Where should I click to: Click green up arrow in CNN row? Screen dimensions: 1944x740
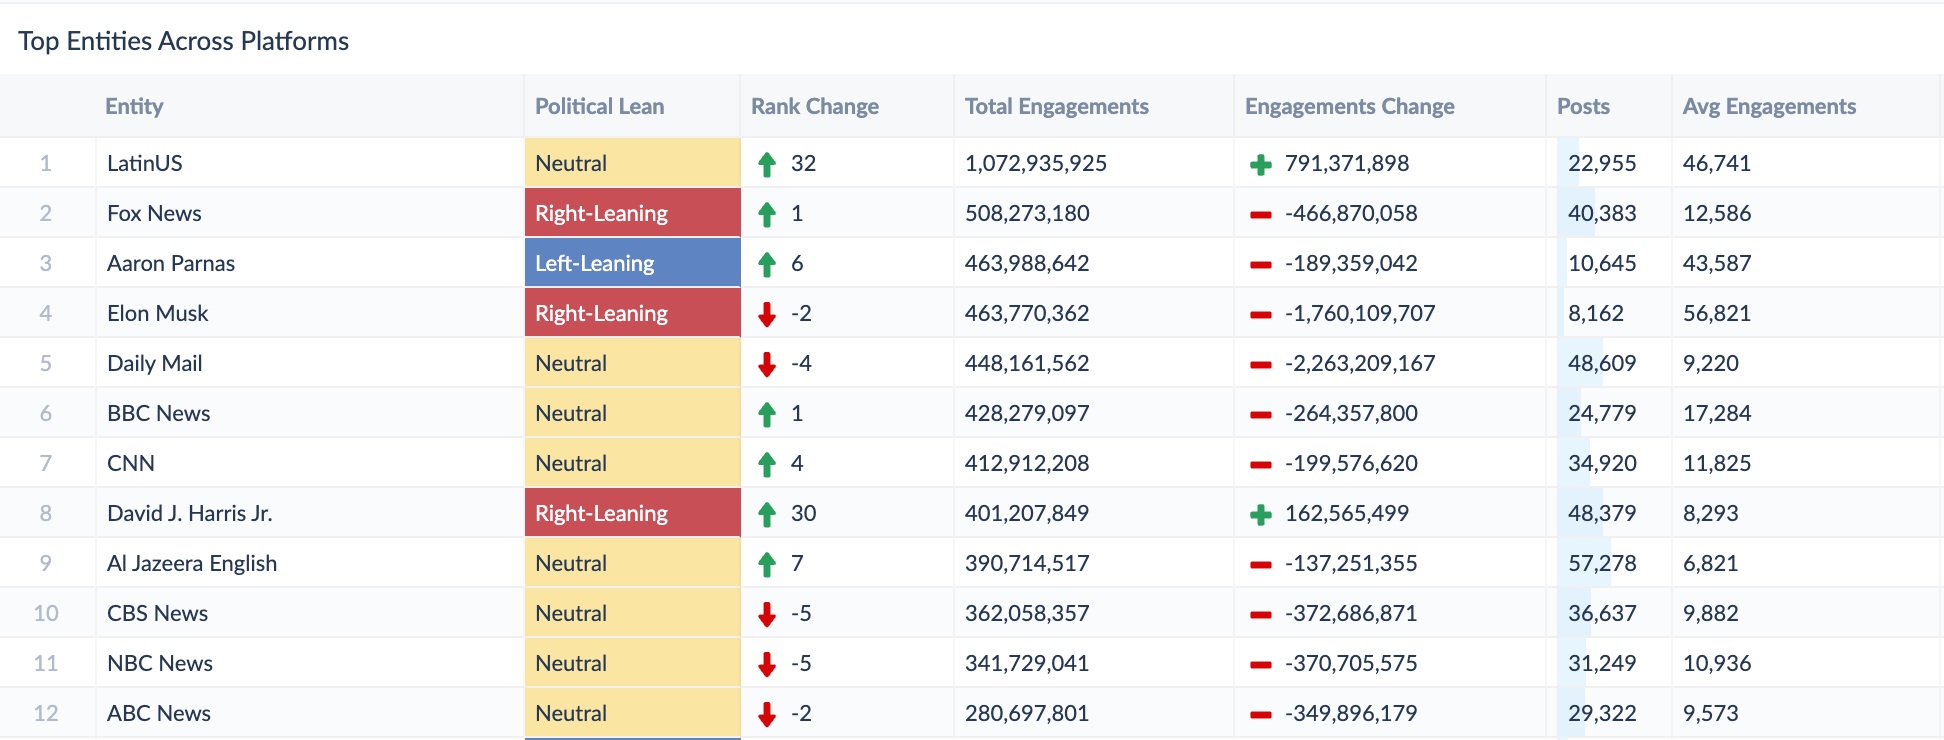(767, 464)
